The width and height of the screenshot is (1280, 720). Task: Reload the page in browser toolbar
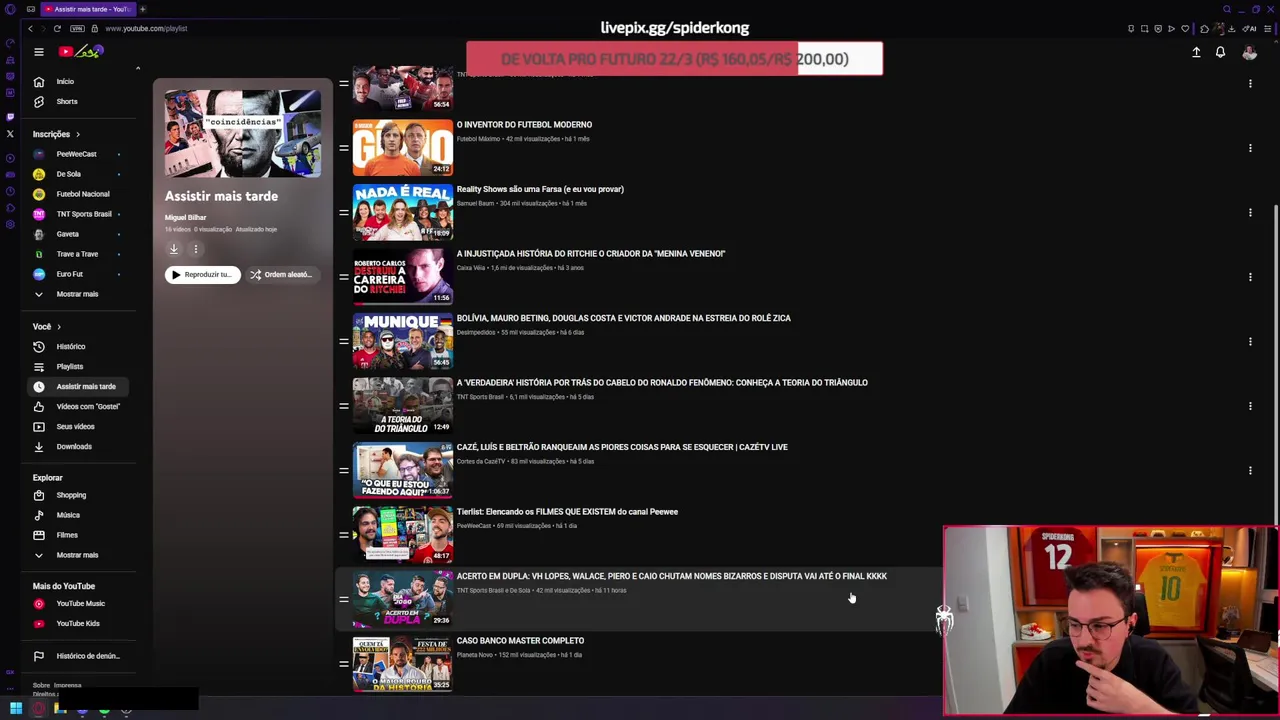[x=57, y=28]
